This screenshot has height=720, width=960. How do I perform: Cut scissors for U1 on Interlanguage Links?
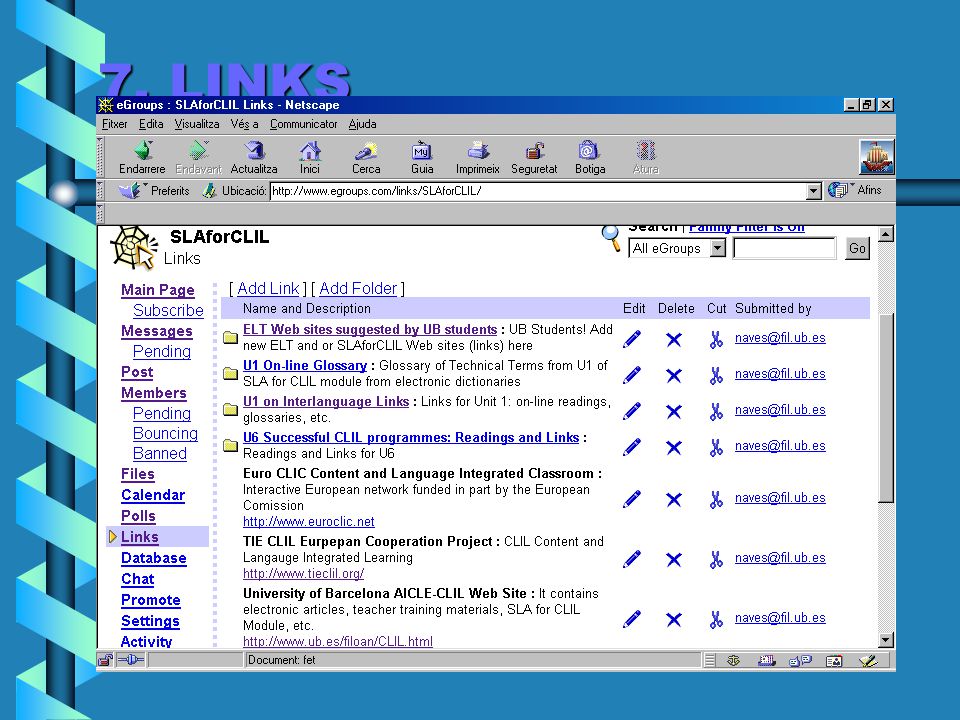click(716, 411)
